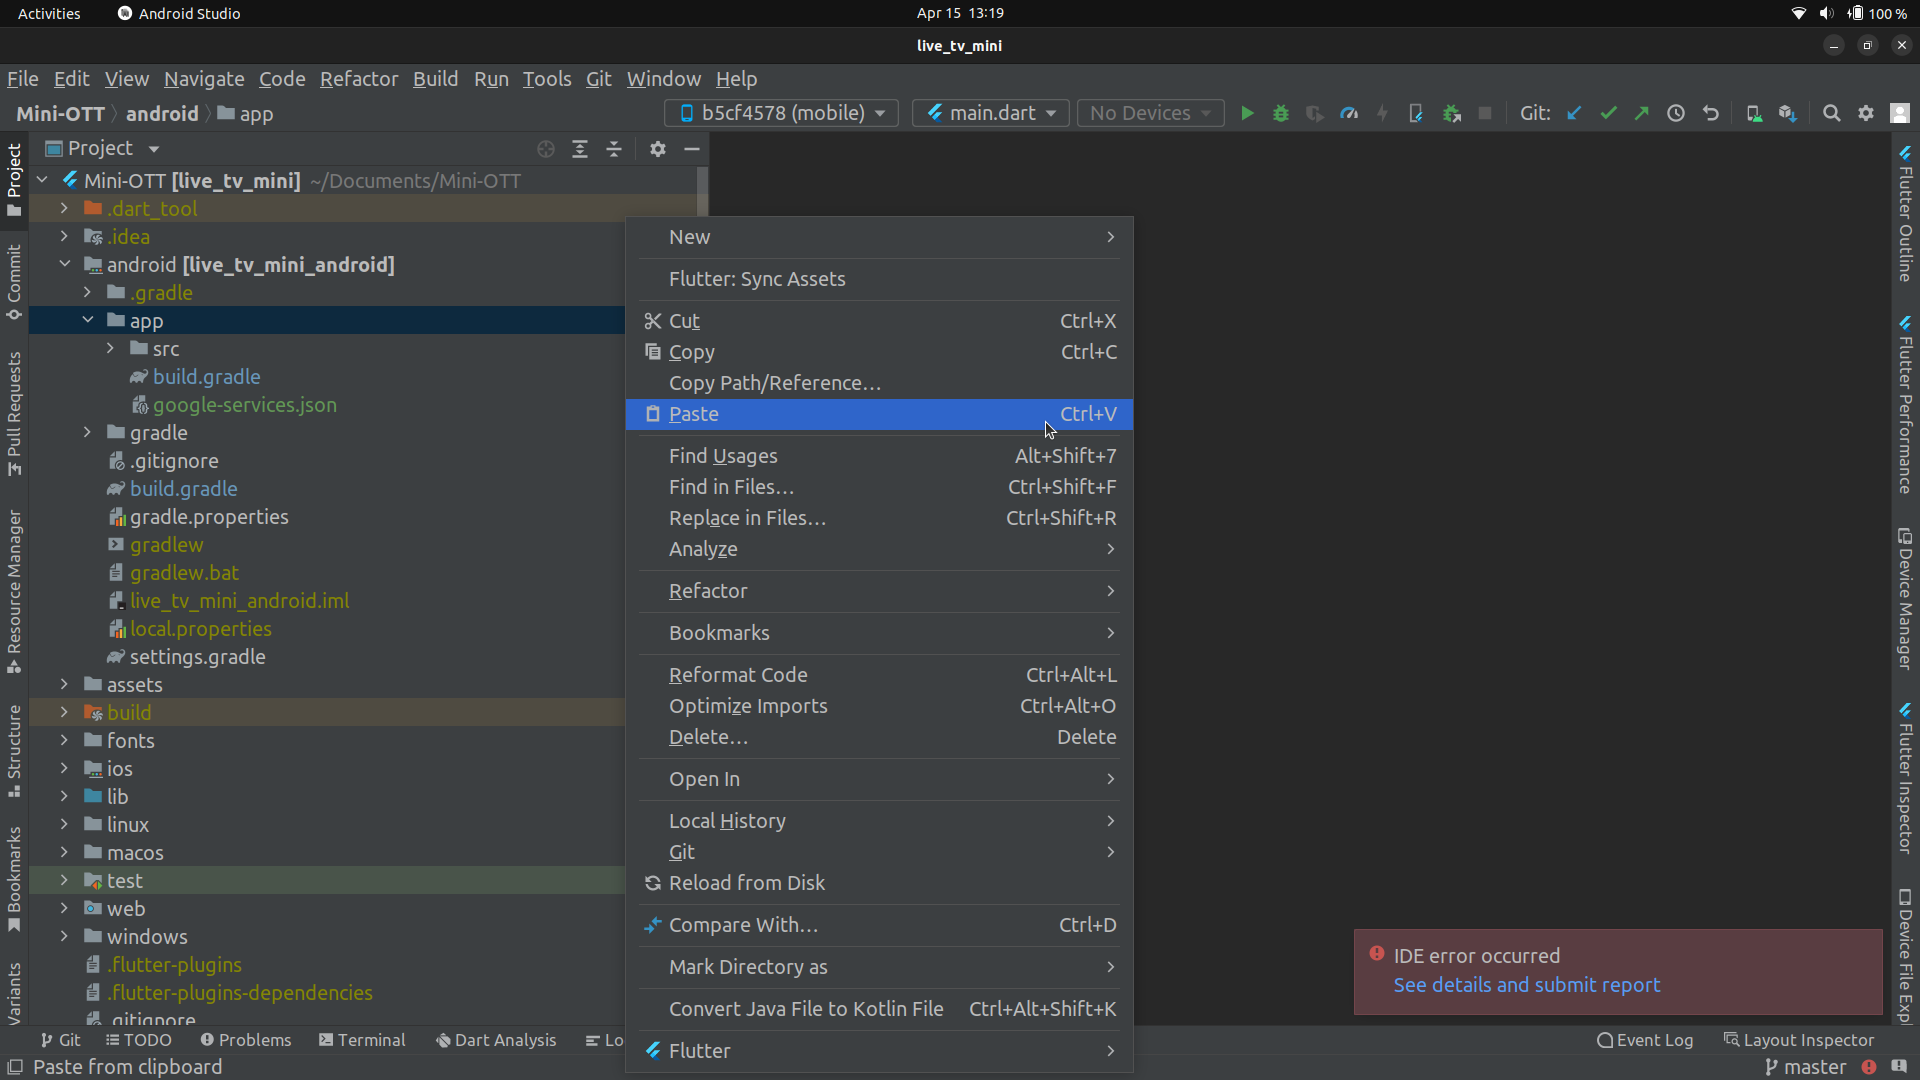Click See details and submit report link

[1526, 985]
